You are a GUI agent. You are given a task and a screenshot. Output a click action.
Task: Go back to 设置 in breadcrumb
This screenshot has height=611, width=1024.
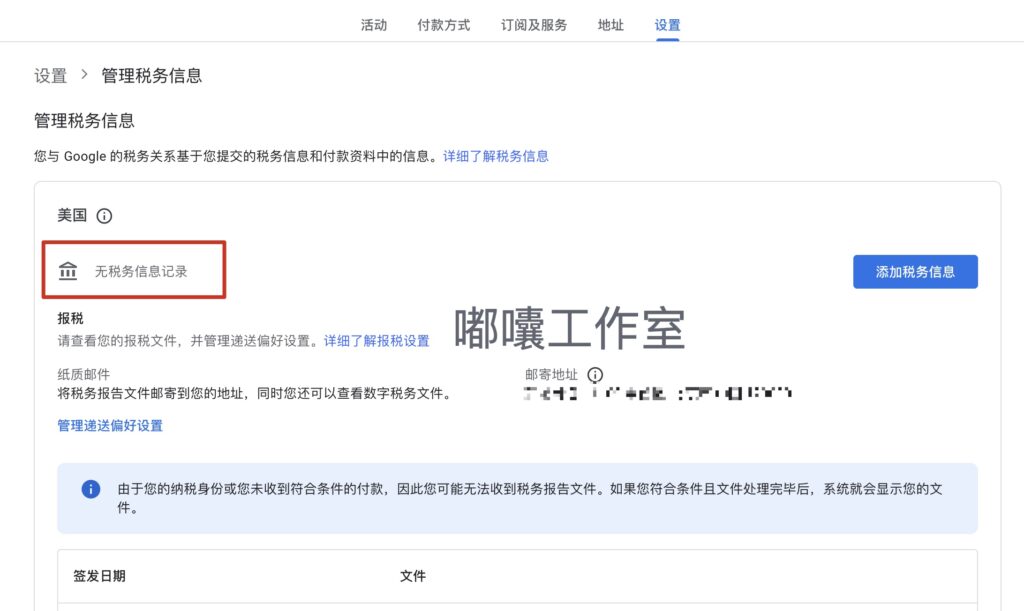[x=51, y=76]
